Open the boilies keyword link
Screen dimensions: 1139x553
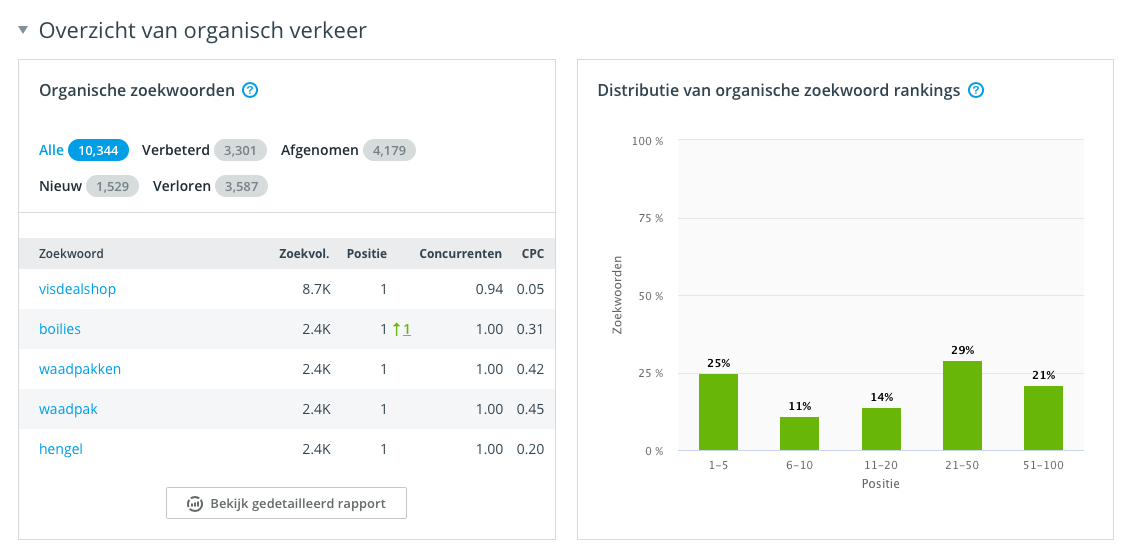(x=60, y=329)
